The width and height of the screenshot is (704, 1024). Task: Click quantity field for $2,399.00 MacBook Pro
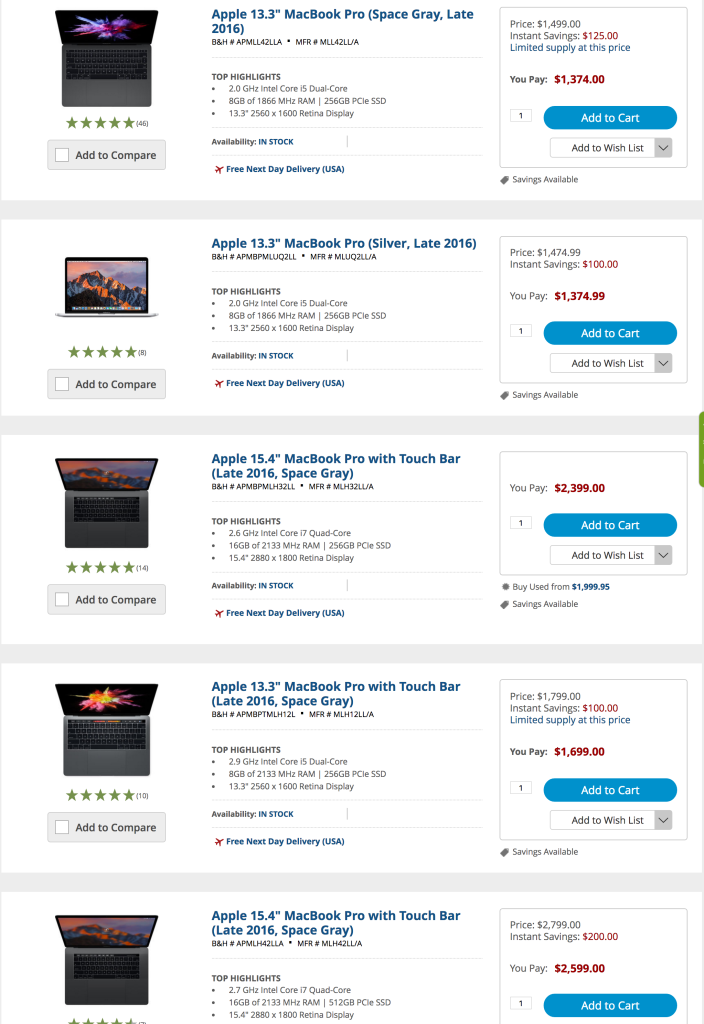coord(520,523)
